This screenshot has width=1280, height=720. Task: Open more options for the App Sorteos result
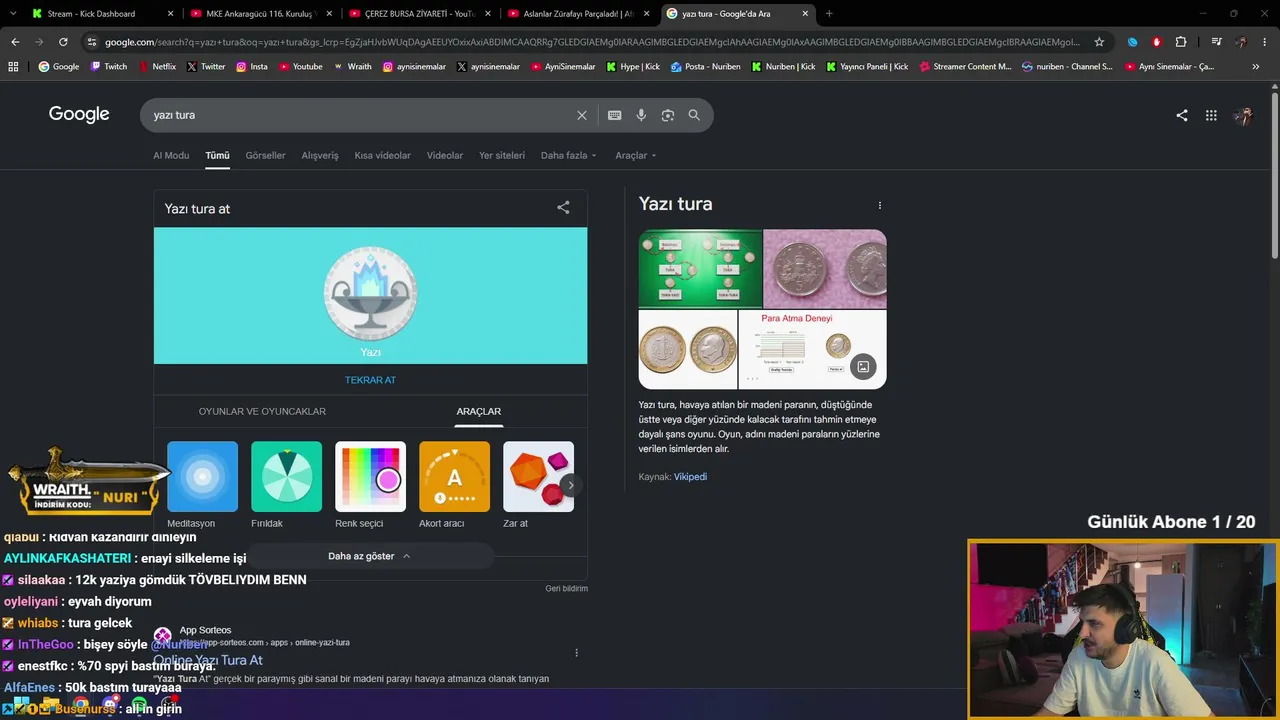(576, 653)
